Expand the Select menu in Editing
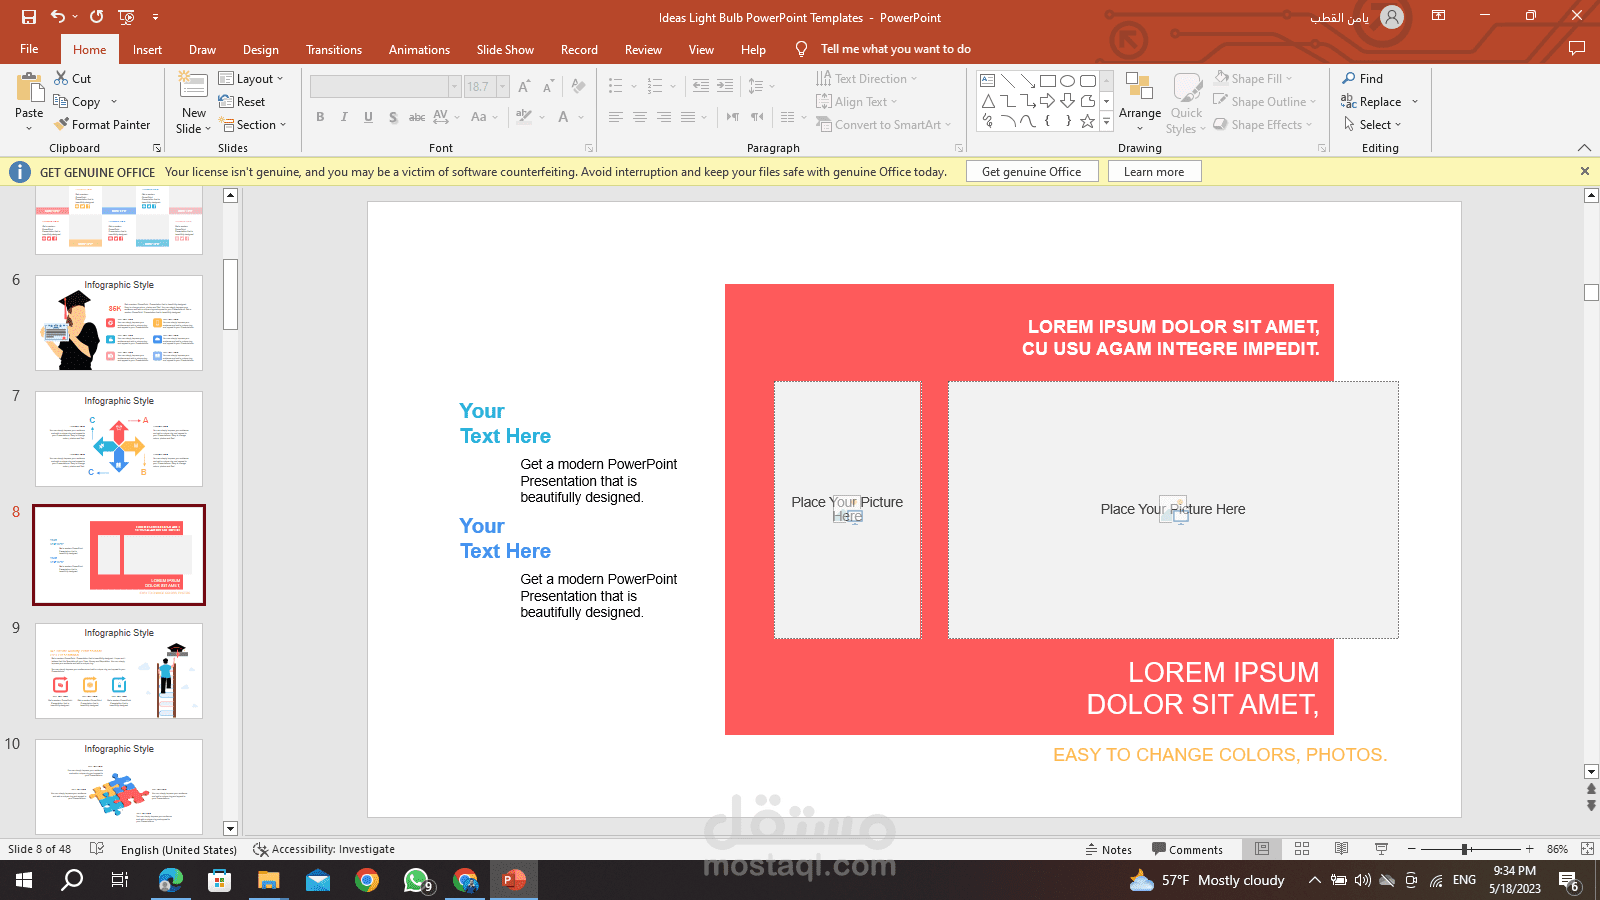The height and width of the screenshot is (900, 1600). pos(1372,125)
